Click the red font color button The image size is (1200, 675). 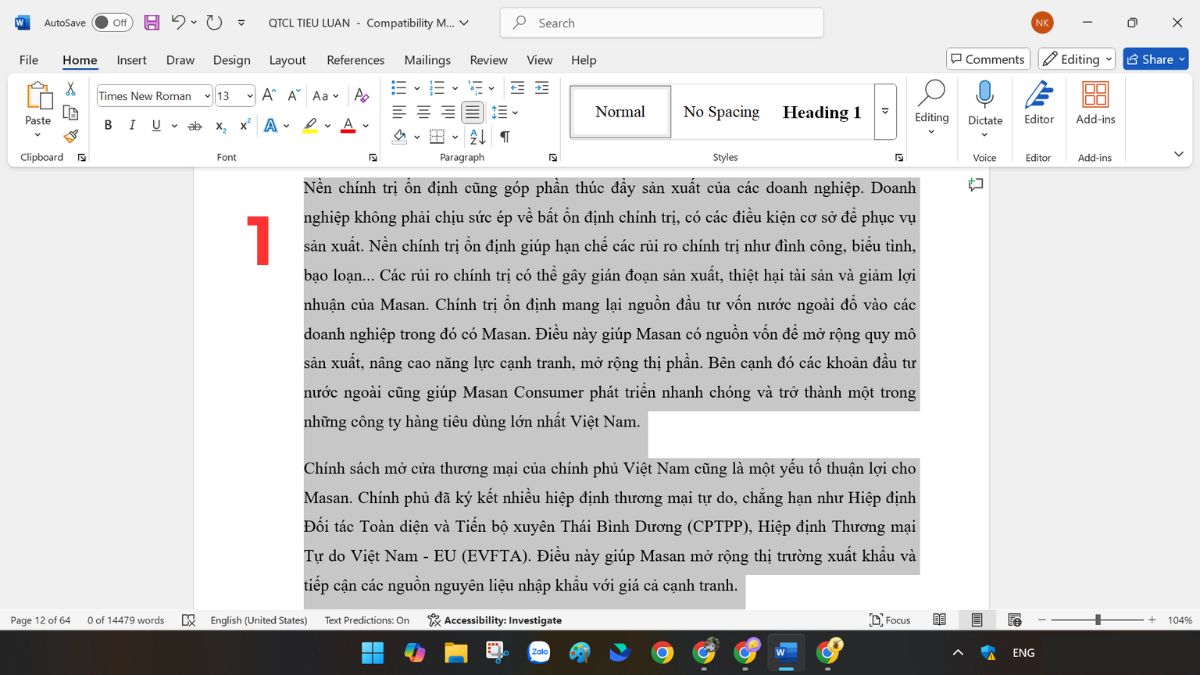point(348,126)
